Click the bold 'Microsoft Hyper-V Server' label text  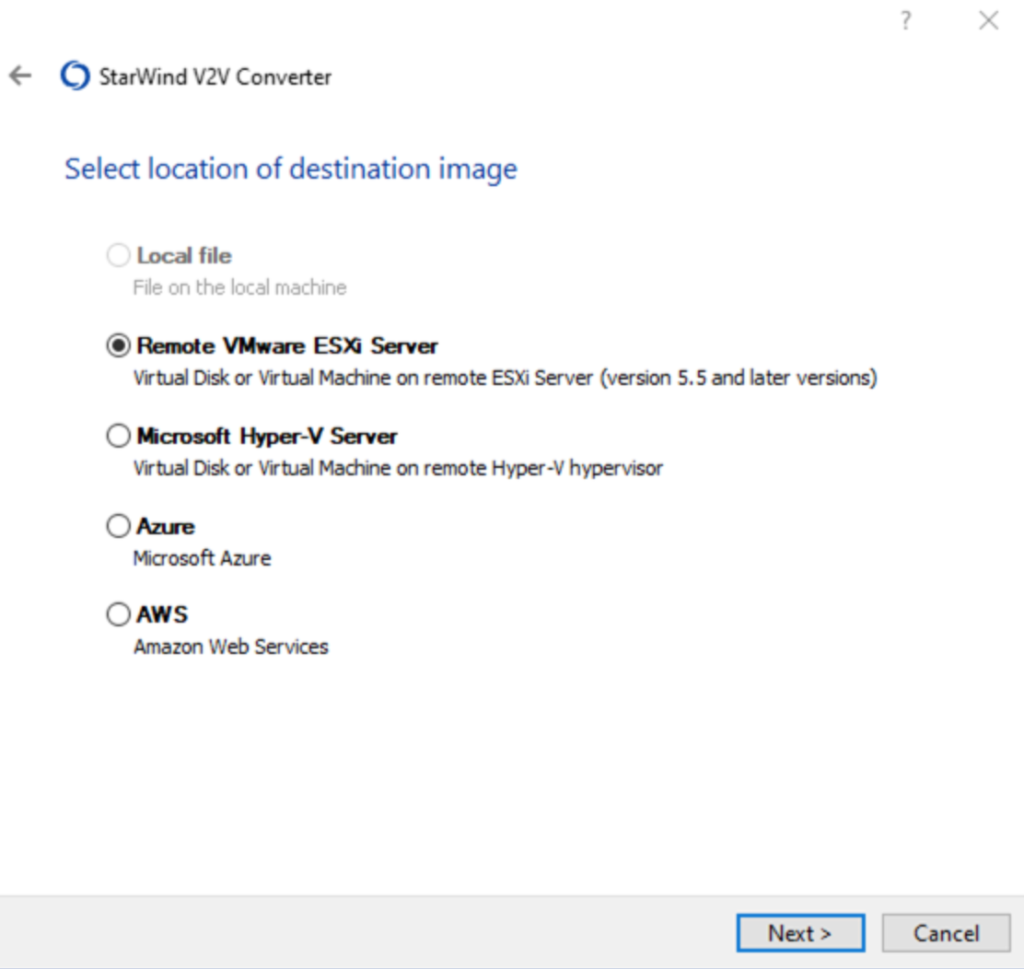point(267,436)
